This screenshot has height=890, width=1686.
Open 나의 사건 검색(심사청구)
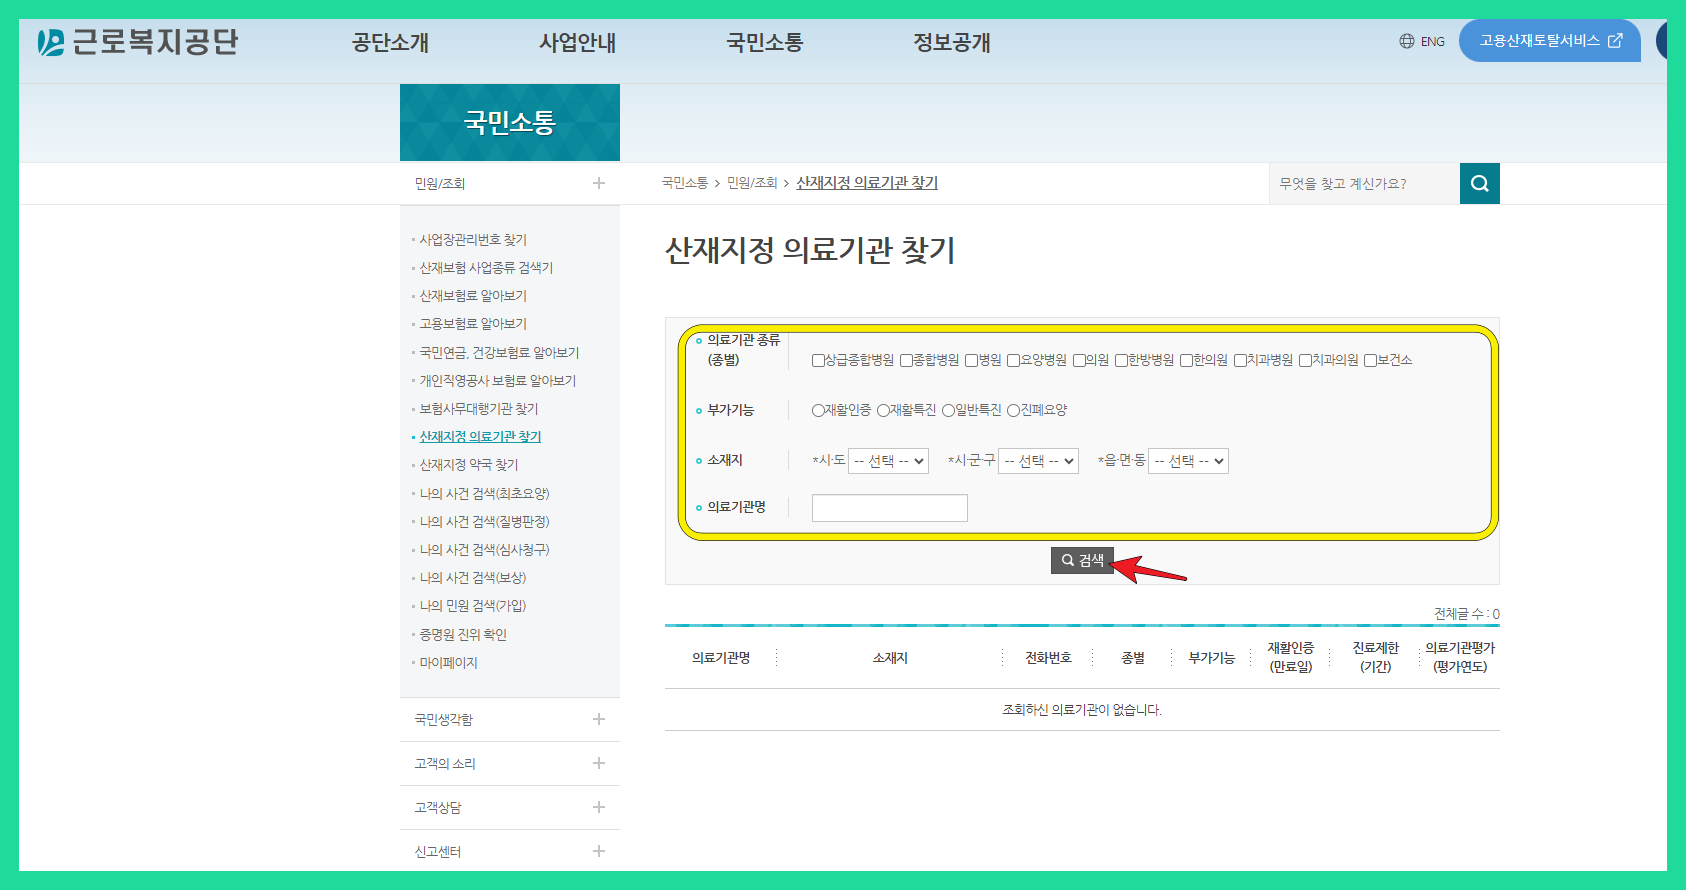484,550
